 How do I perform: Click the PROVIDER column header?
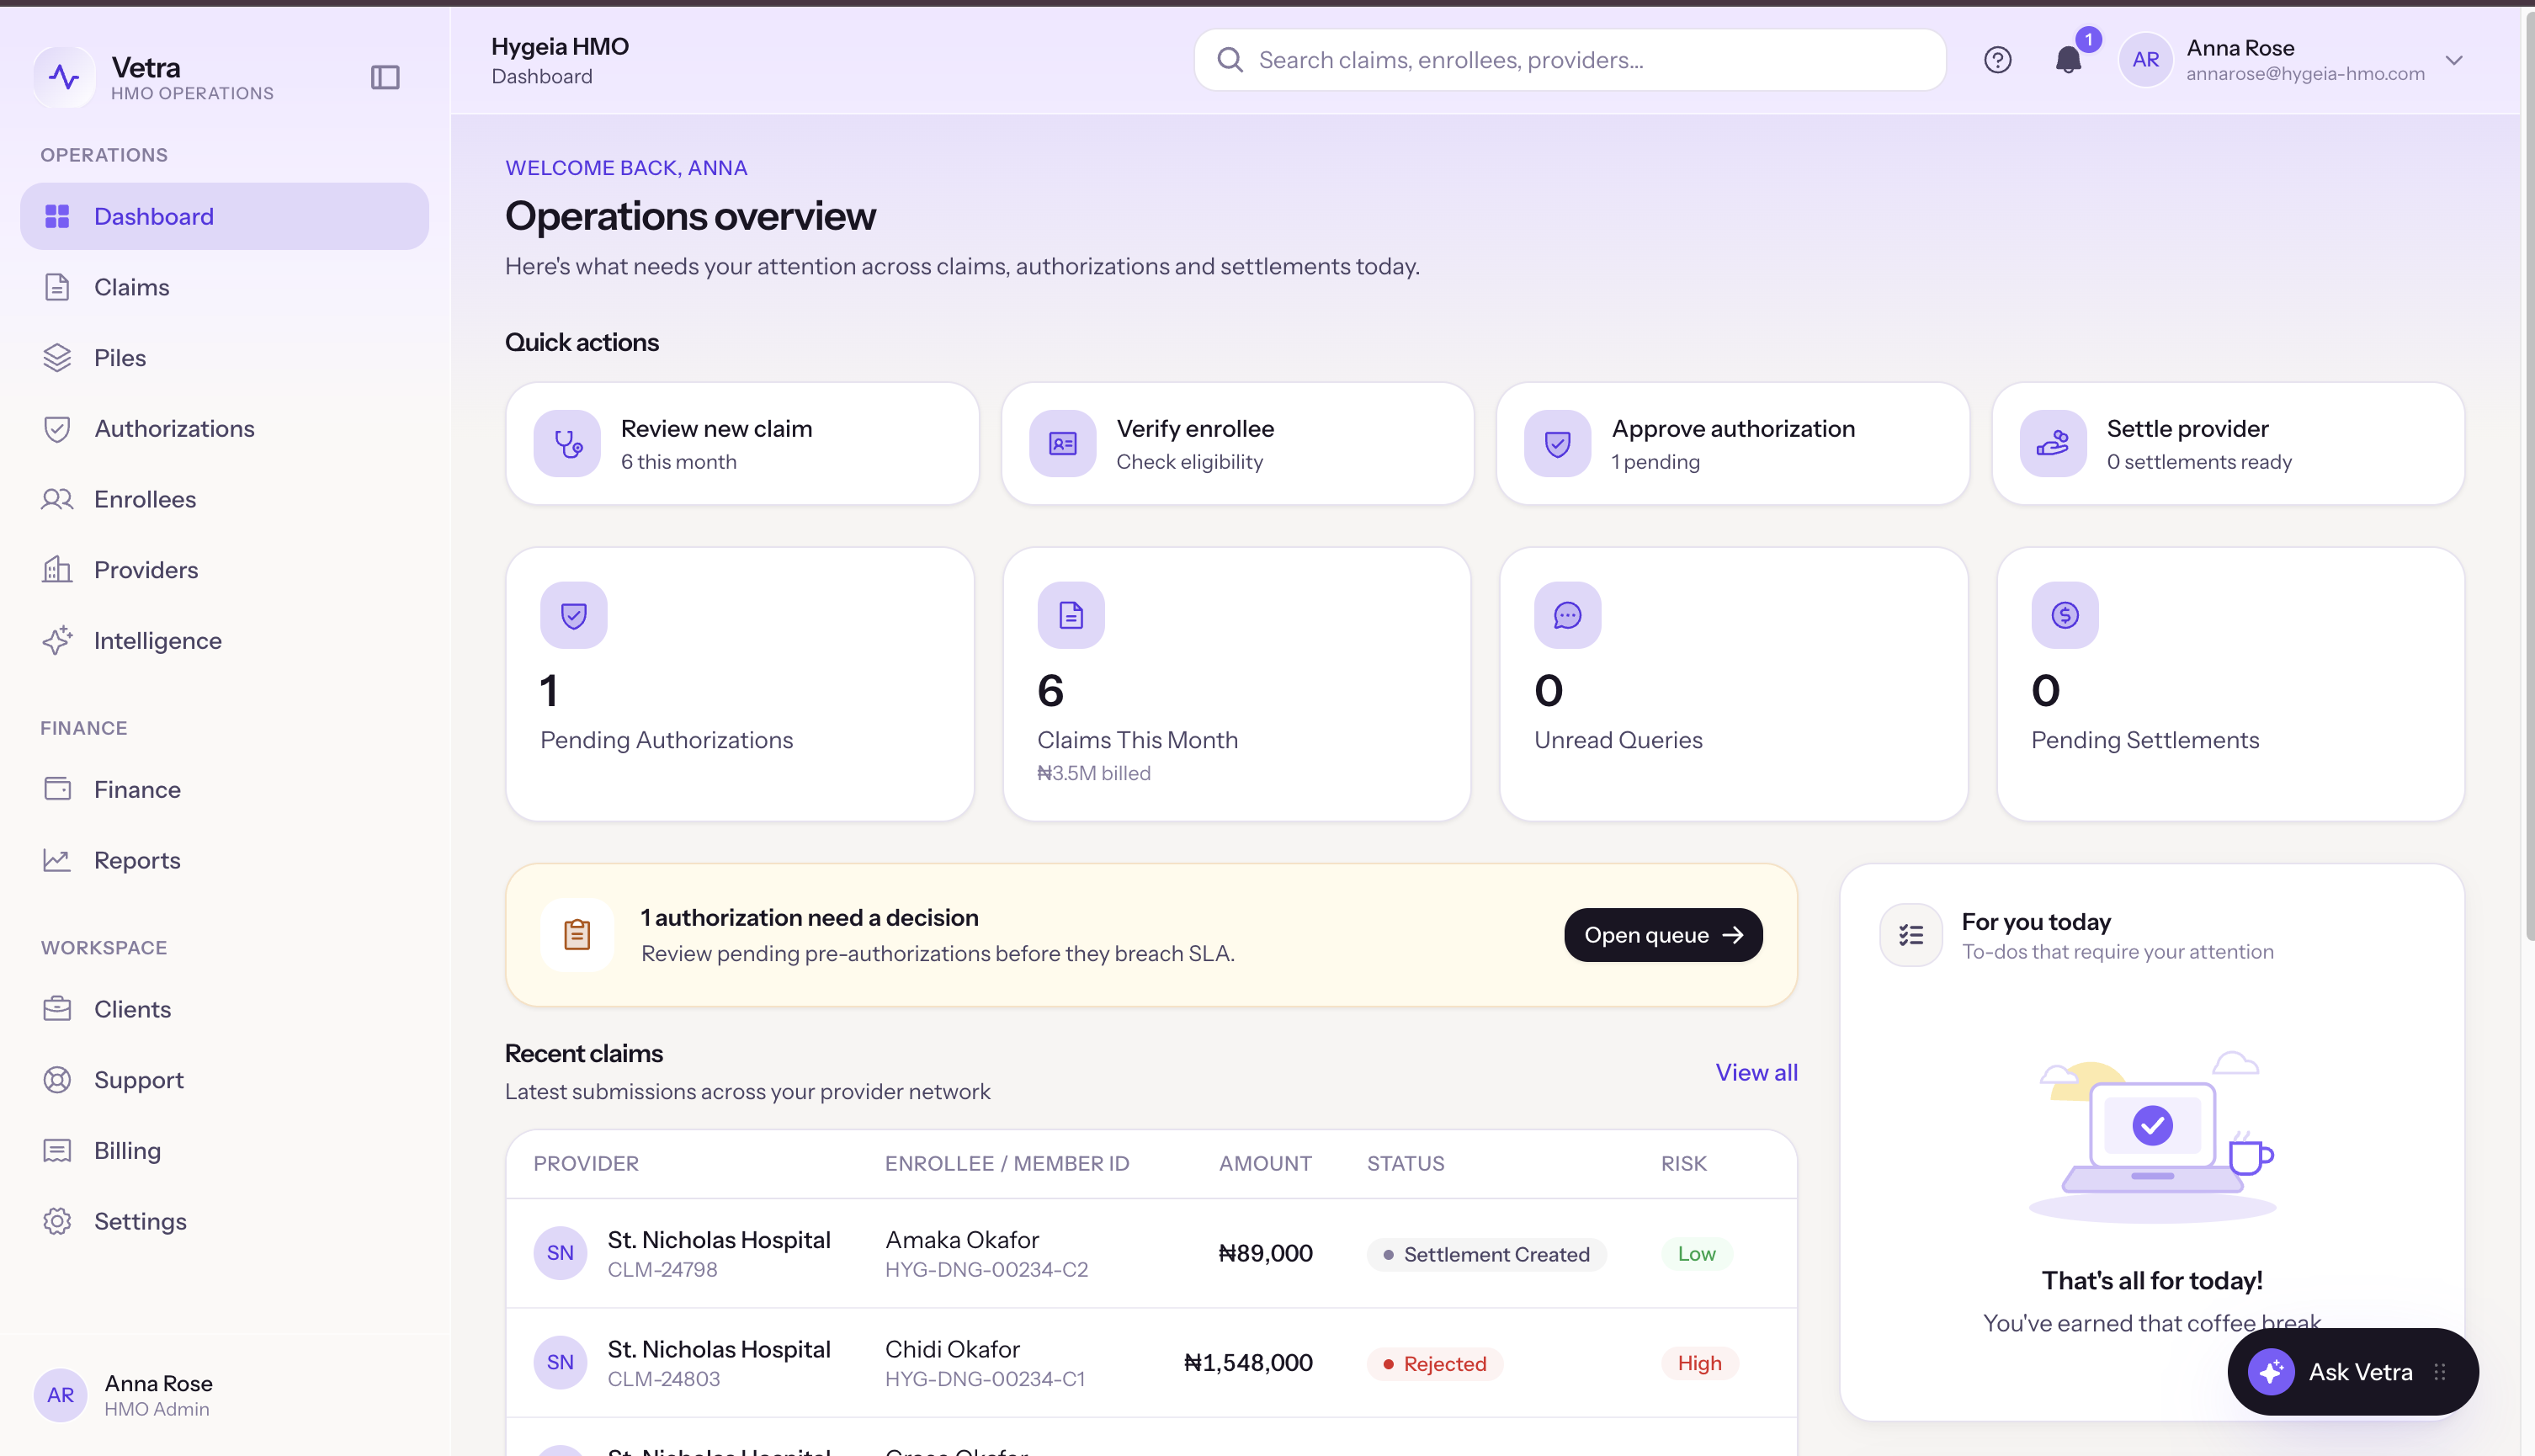(586, 1164)
